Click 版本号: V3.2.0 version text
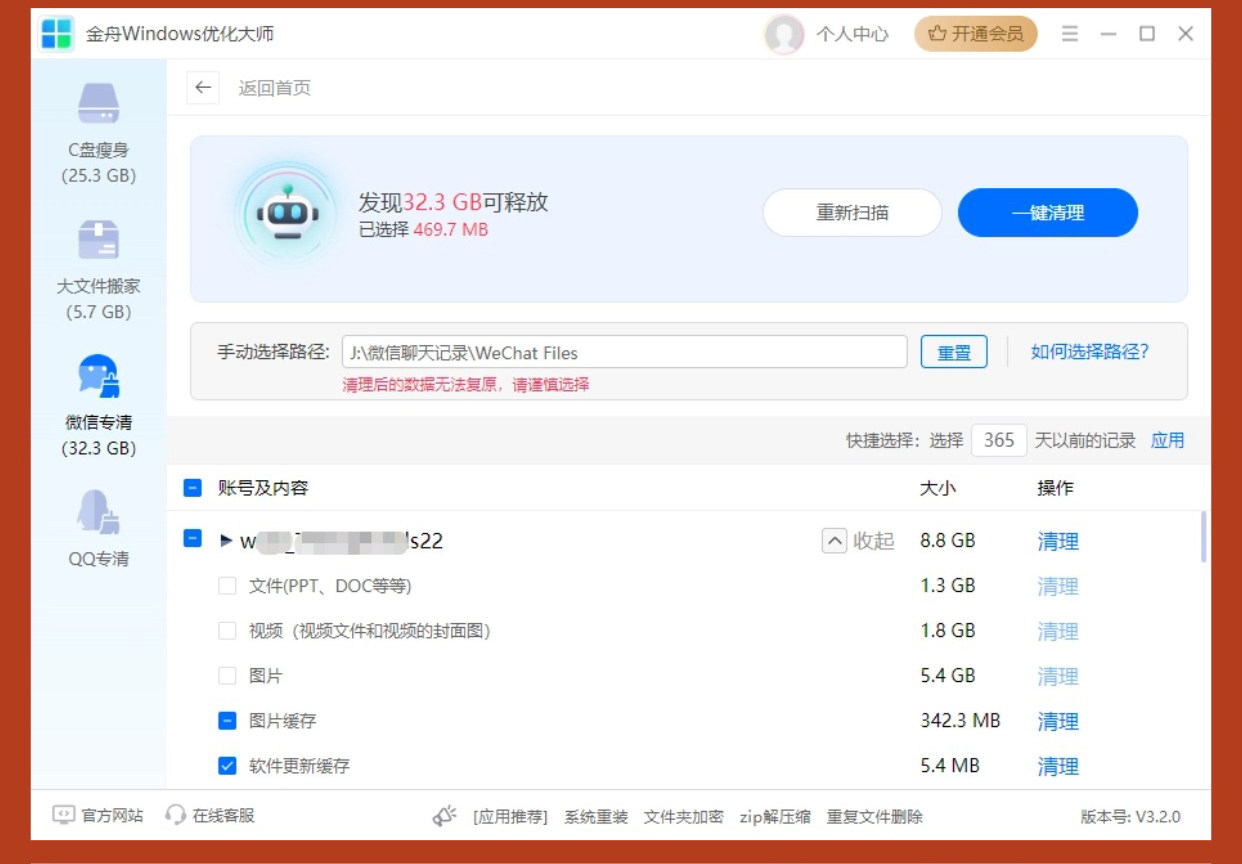The height and width of the screenshot is (864, 1242). coord(1130,817)
